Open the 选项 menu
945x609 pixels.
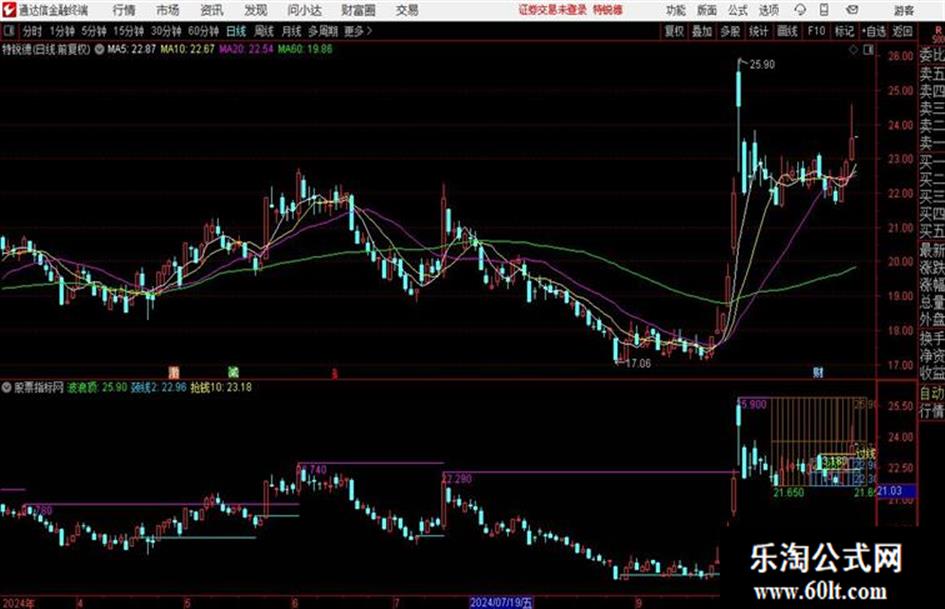(x=768, y=10)
